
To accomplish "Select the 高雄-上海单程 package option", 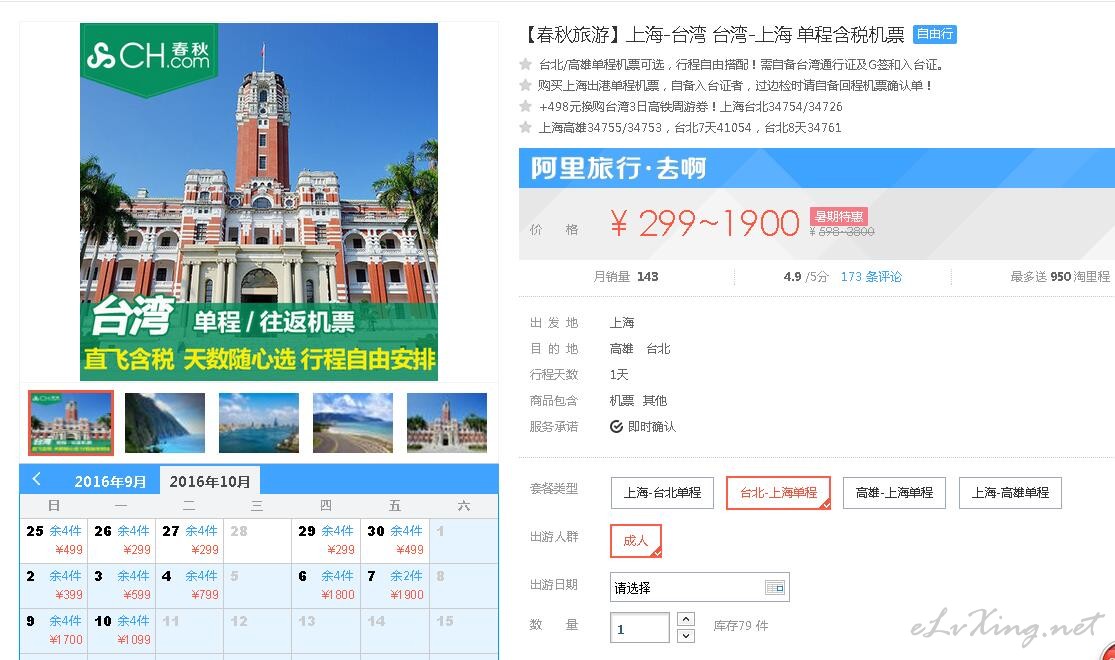I will click(894, 492).
